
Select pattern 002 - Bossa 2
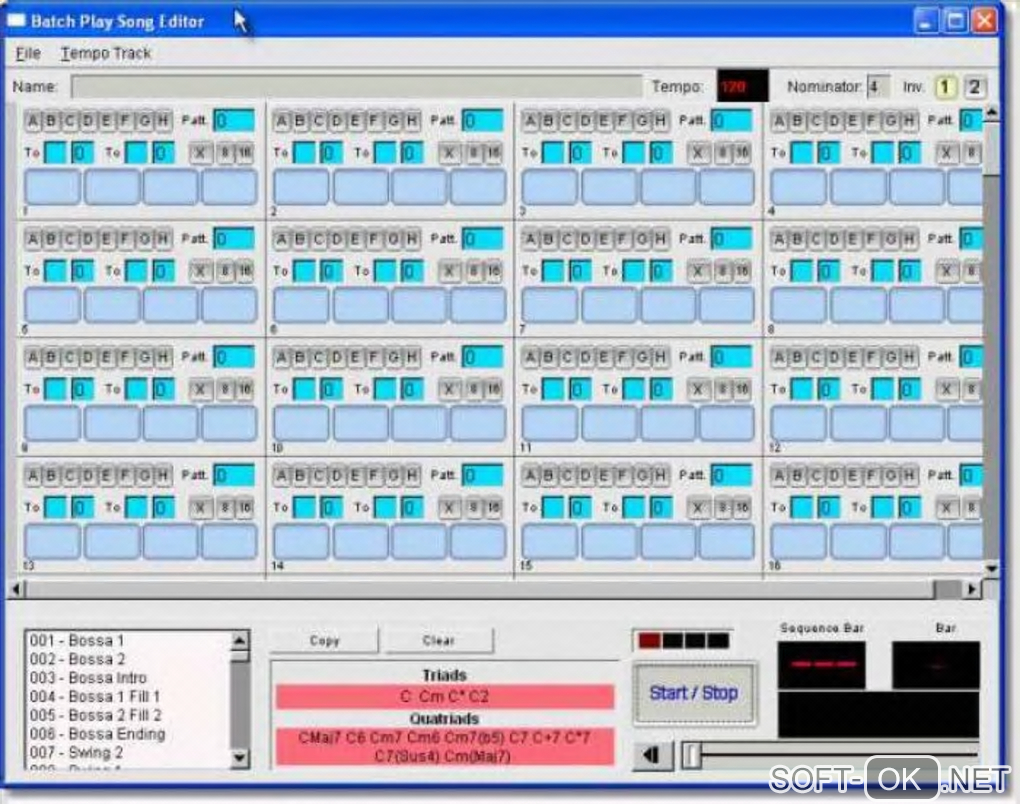pyautogui.click(x=77, y=659)
